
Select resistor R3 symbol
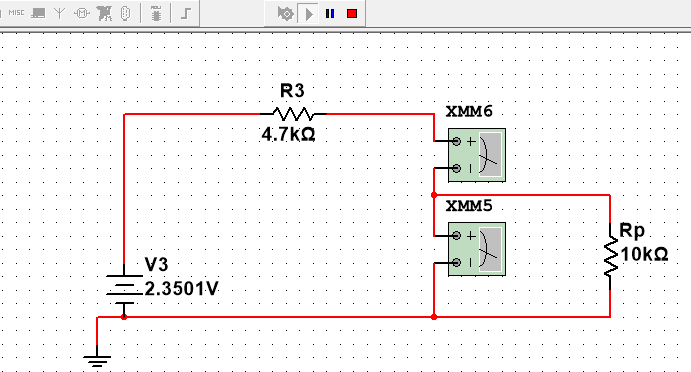click(x=293, y=114)
